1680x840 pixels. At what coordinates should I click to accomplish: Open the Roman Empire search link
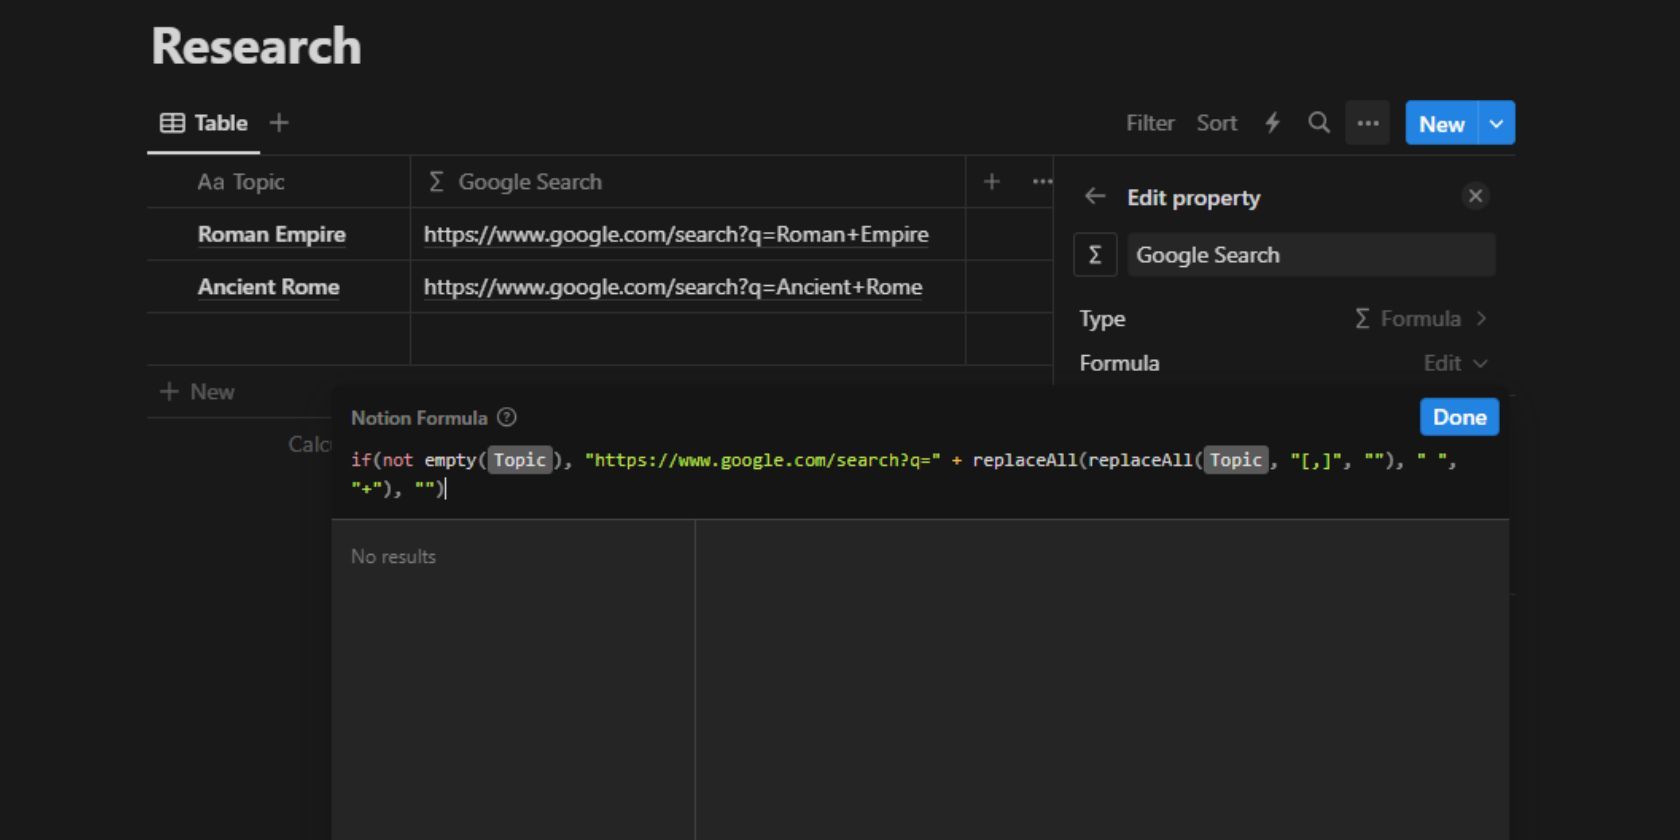click(x=676, y=235)
